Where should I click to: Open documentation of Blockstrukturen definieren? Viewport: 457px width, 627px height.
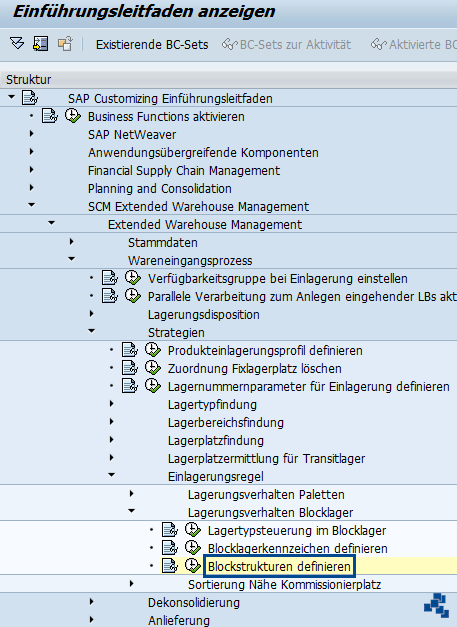[170, 566]
